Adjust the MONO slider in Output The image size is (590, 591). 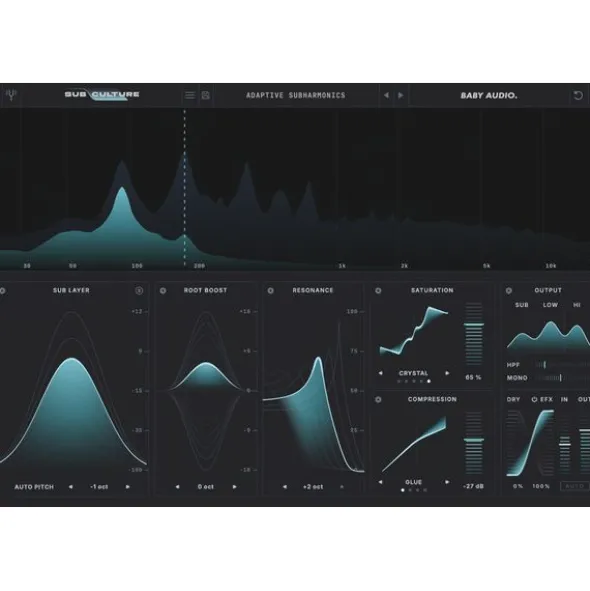562,378
